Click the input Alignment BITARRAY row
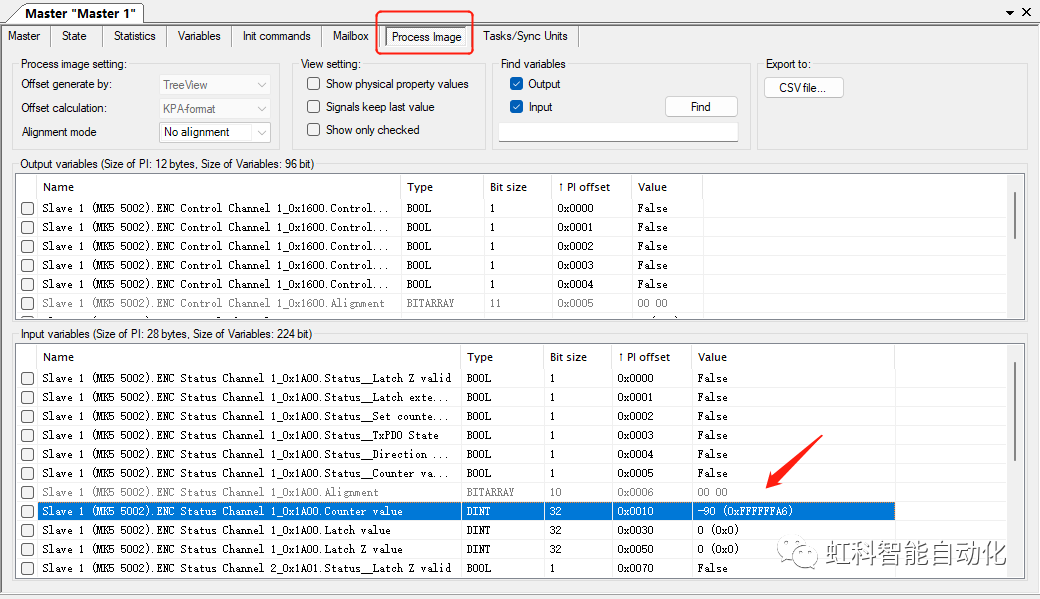The width and height of the screenshot is (1040, 599). (466, 492)
